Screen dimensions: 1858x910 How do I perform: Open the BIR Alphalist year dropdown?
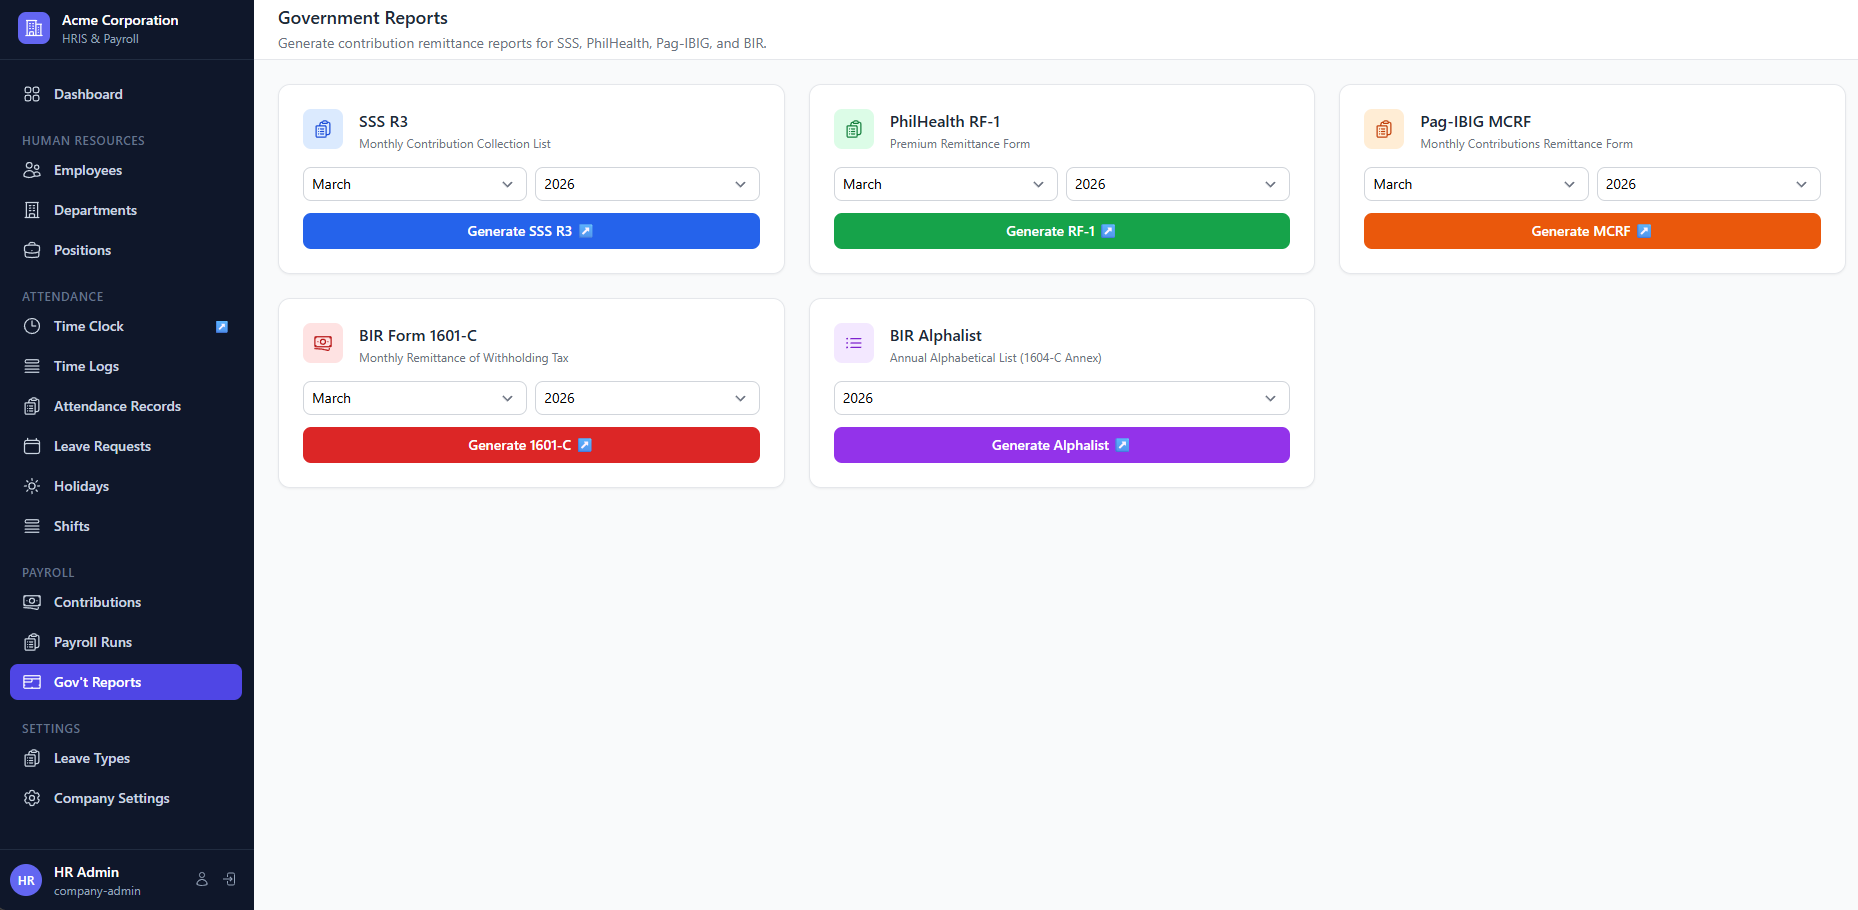[1061, 398]
